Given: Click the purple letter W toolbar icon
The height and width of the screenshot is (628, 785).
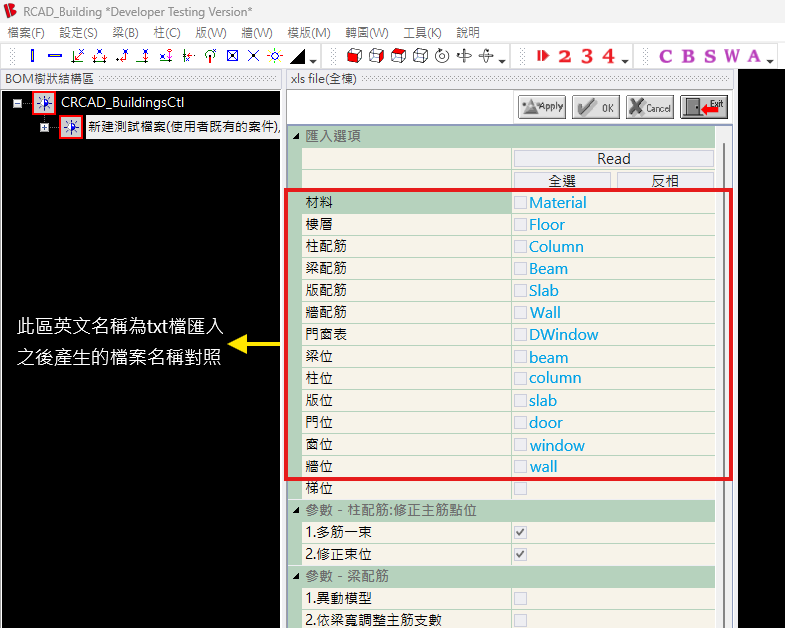Looking at the screenshot, I should tap(732, 56).
